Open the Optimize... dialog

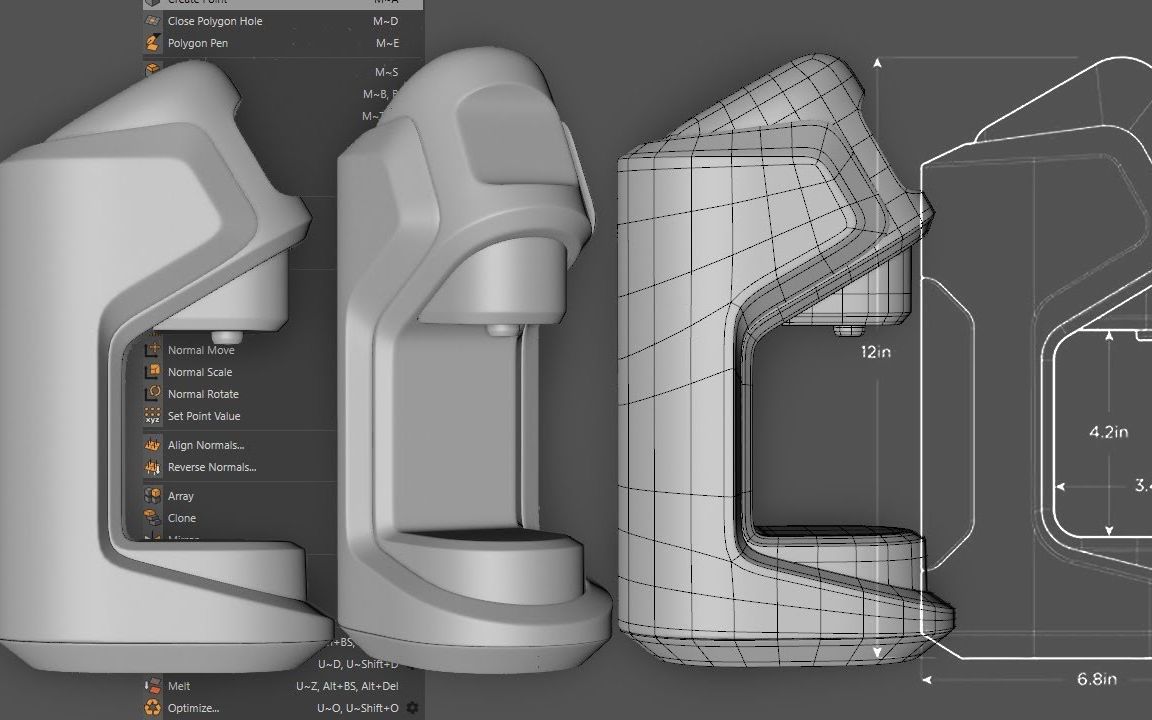coord(192,707)
